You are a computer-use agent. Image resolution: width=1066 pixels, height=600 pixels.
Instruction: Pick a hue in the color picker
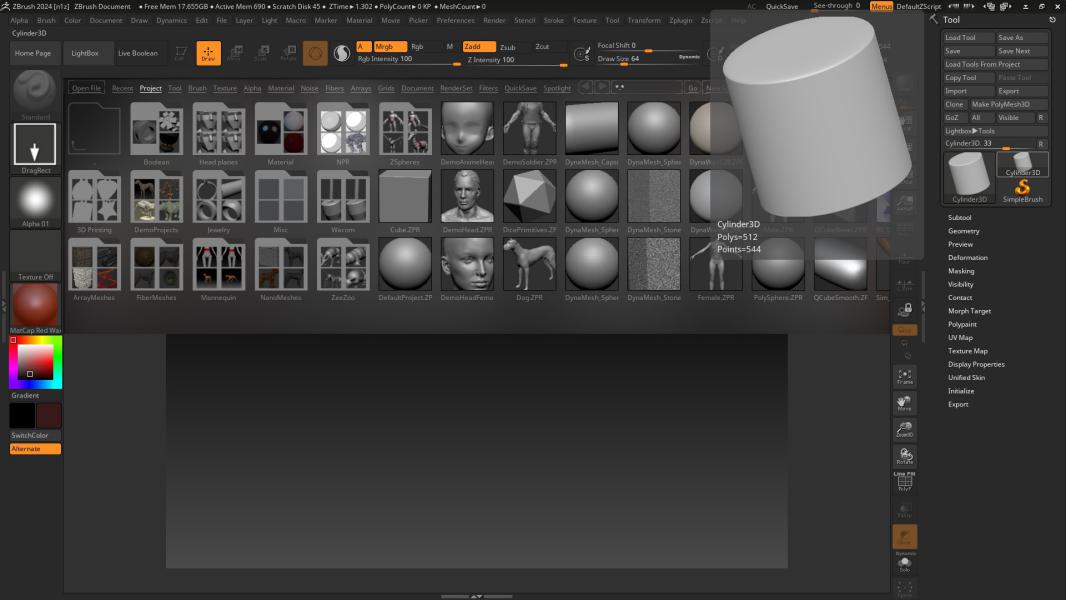pos(35,362)
